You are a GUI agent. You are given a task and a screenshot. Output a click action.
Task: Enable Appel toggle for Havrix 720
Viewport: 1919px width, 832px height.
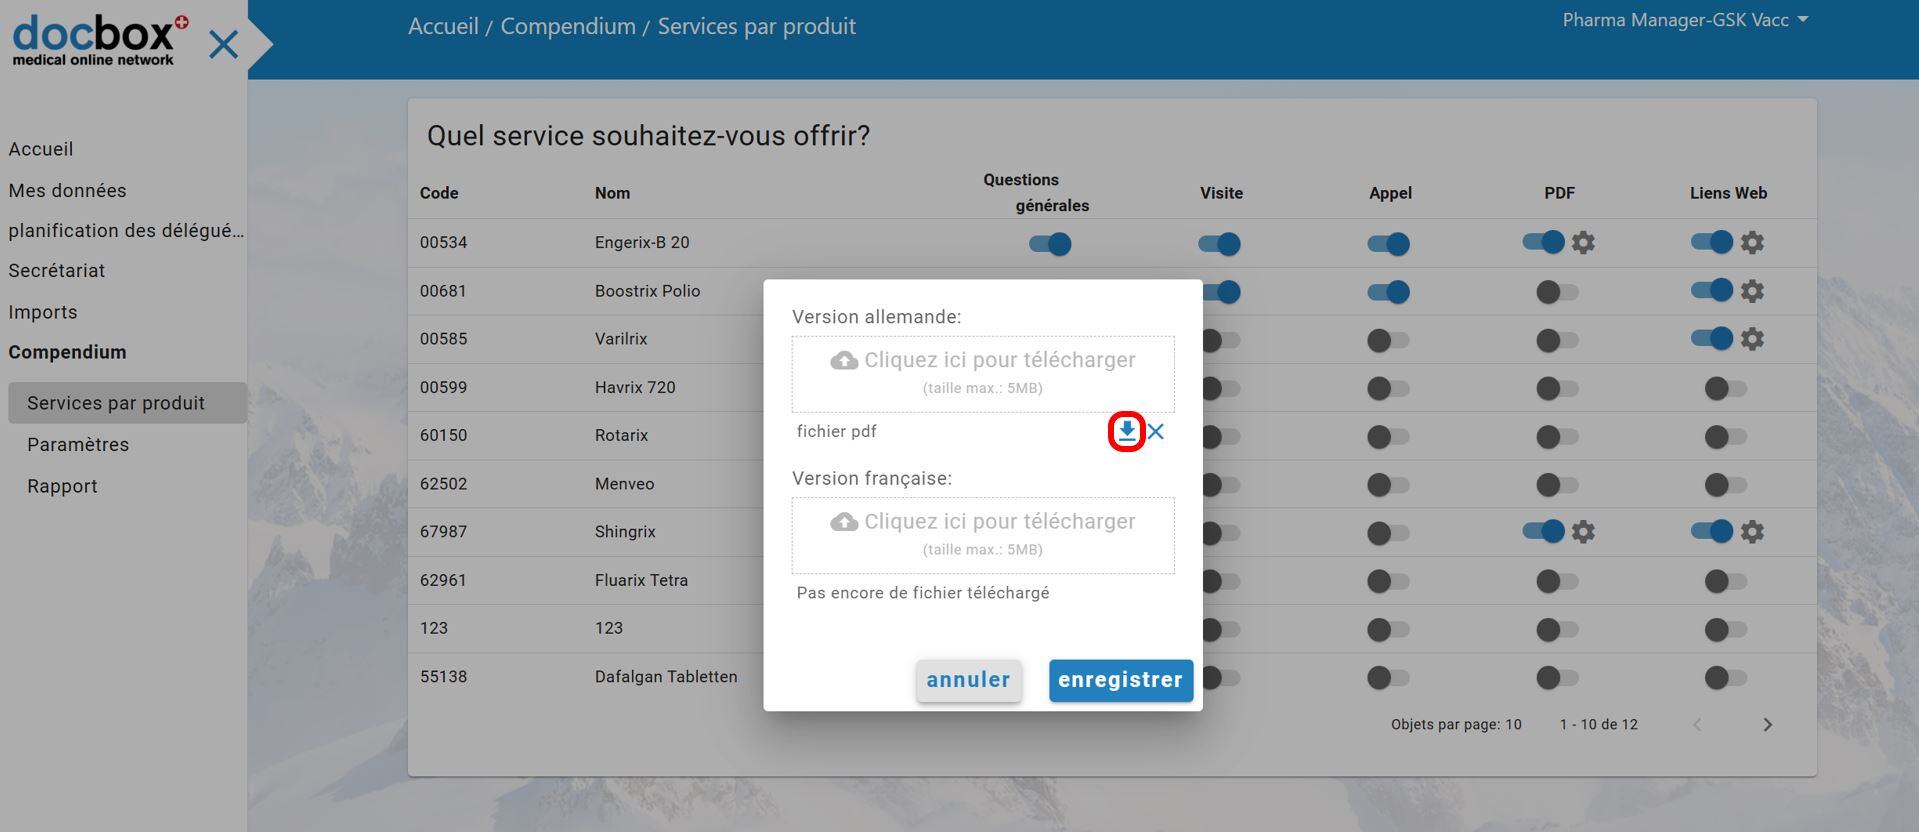(x=1388, y=388)
